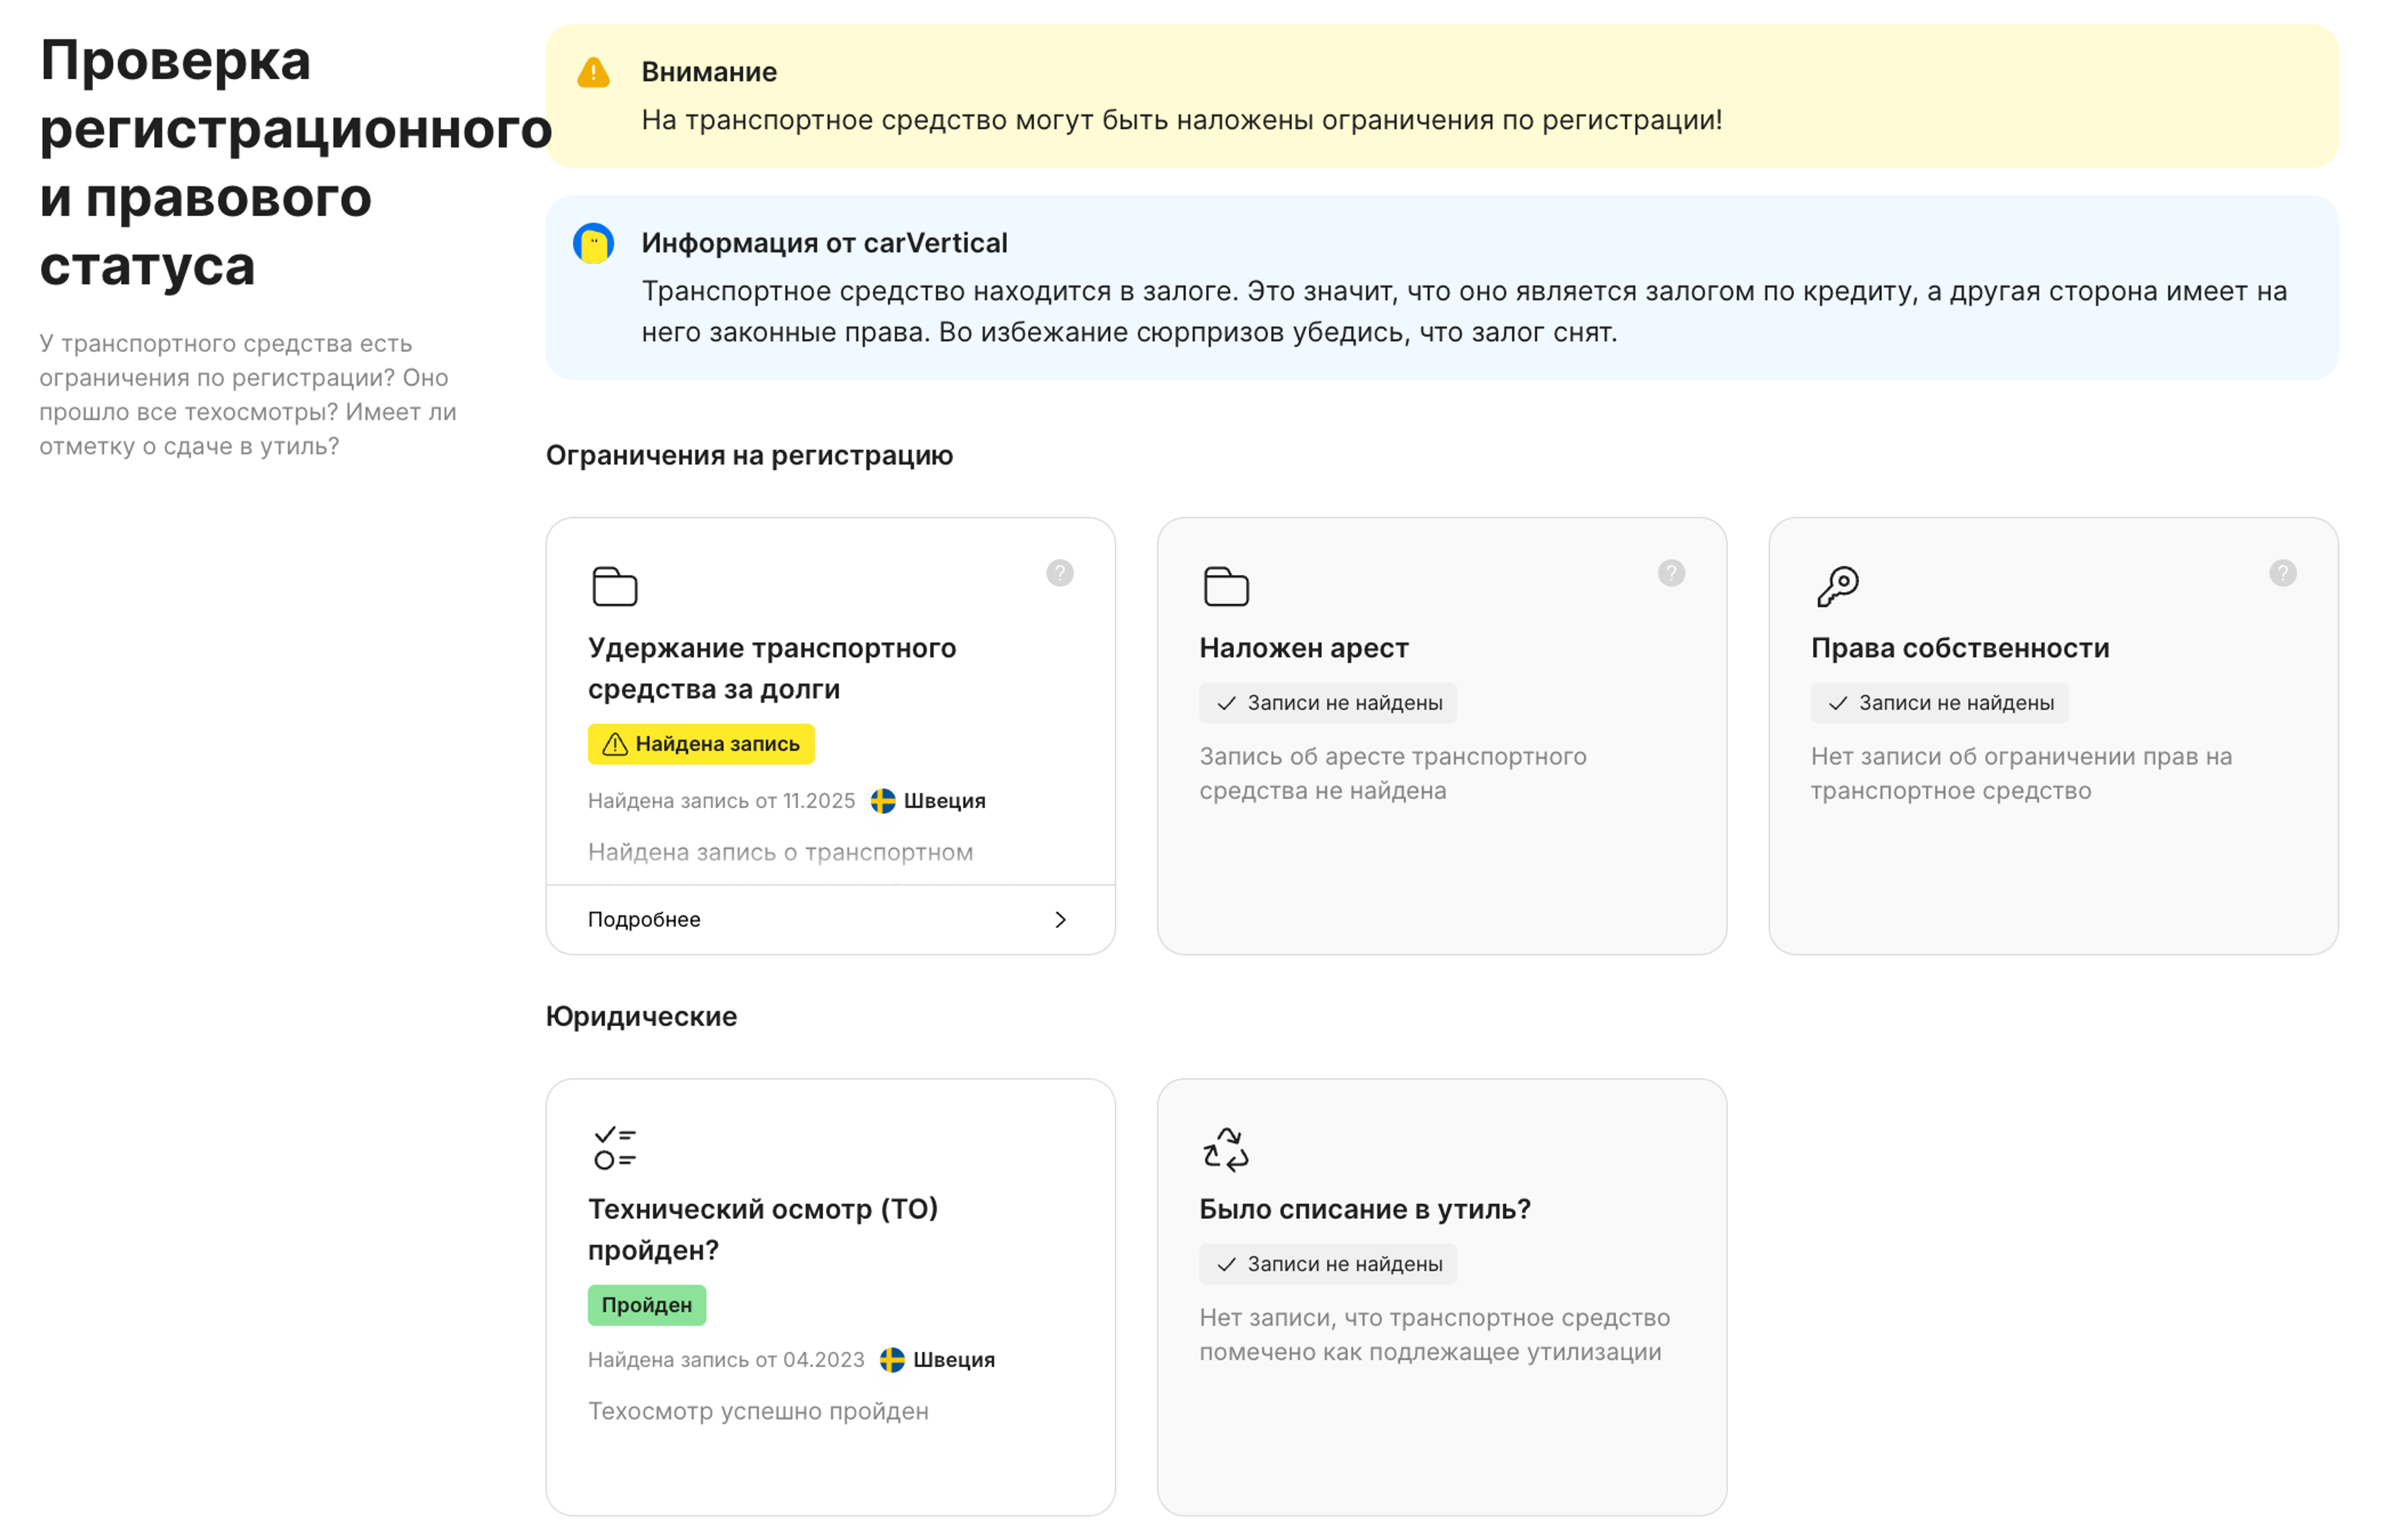Click truncated text Найдена запись о транспортном
The image size is (2382, 1540).
780,853
